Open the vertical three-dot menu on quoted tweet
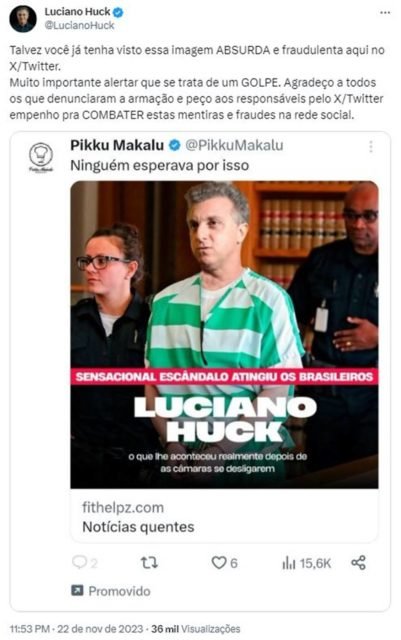The image size is (401, 640). click(371, 147)
